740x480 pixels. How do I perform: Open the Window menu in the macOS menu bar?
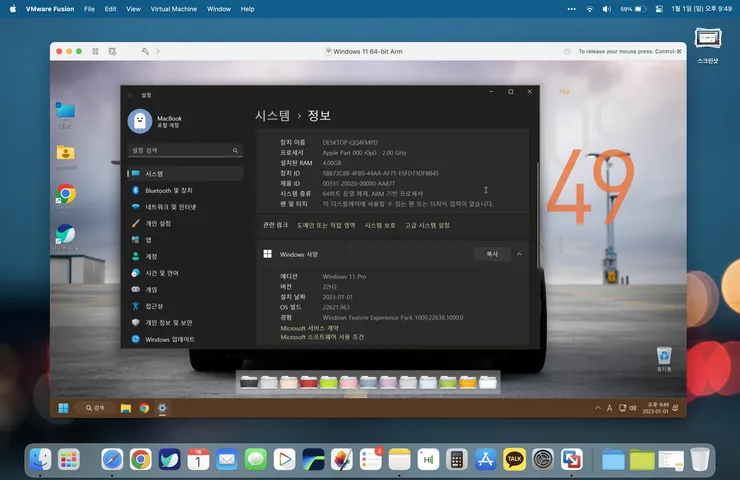219,9
